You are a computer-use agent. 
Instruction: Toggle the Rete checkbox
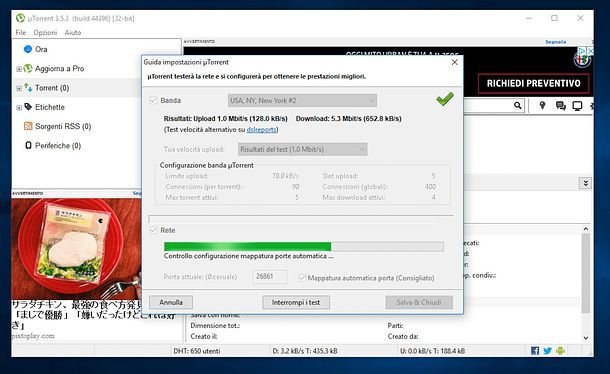click(x=153, y=230)
